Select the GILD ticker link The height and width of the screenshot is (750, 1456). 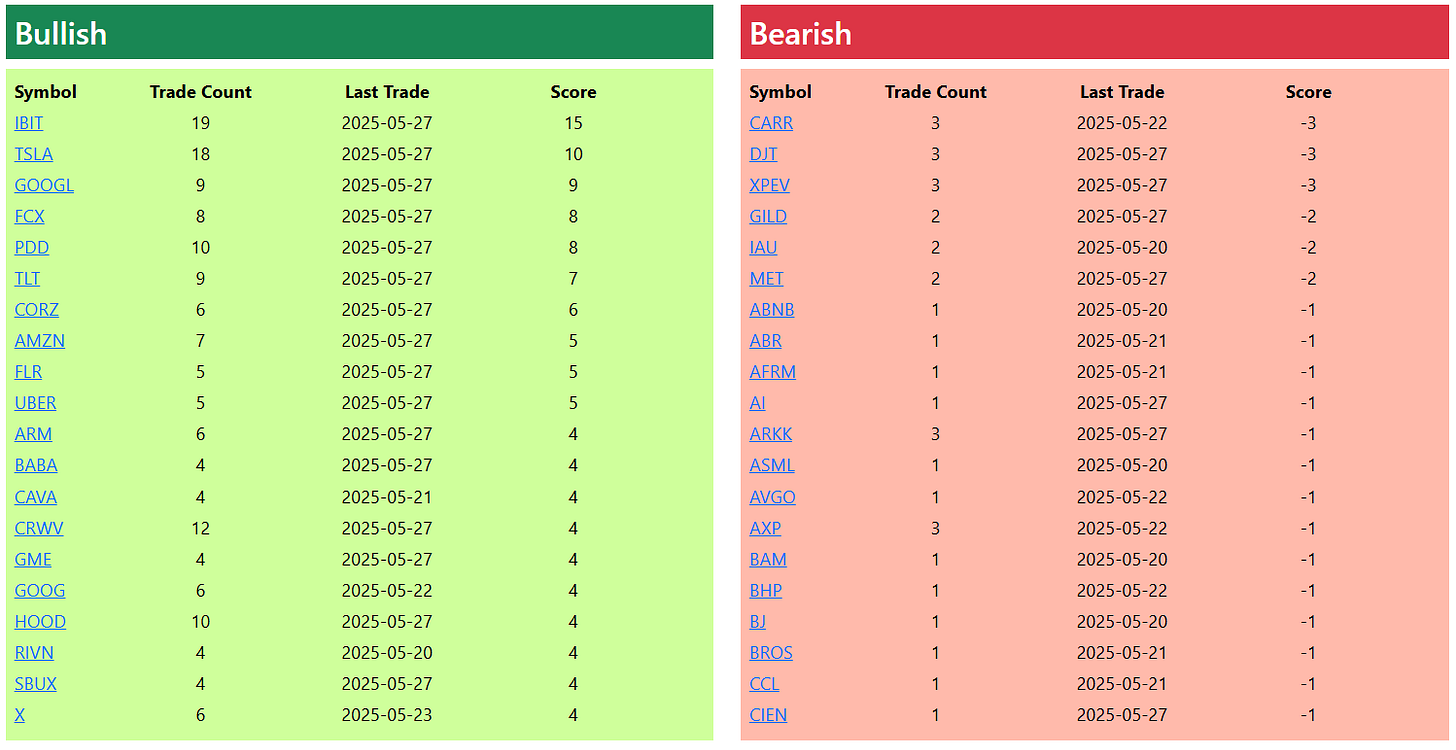point(768,216)
